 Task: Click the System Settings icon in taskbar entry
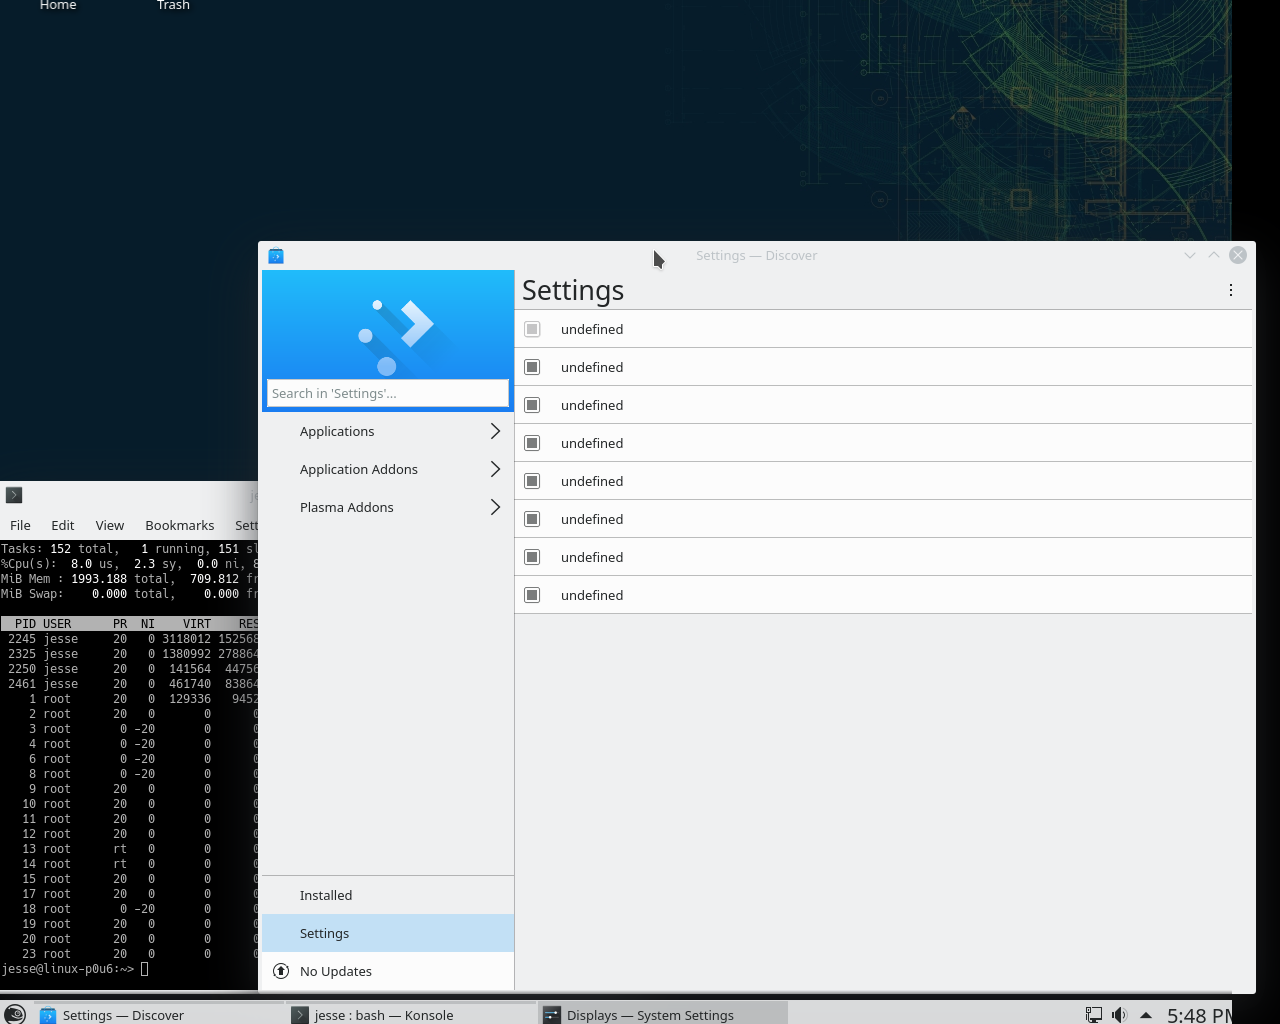552,1015
